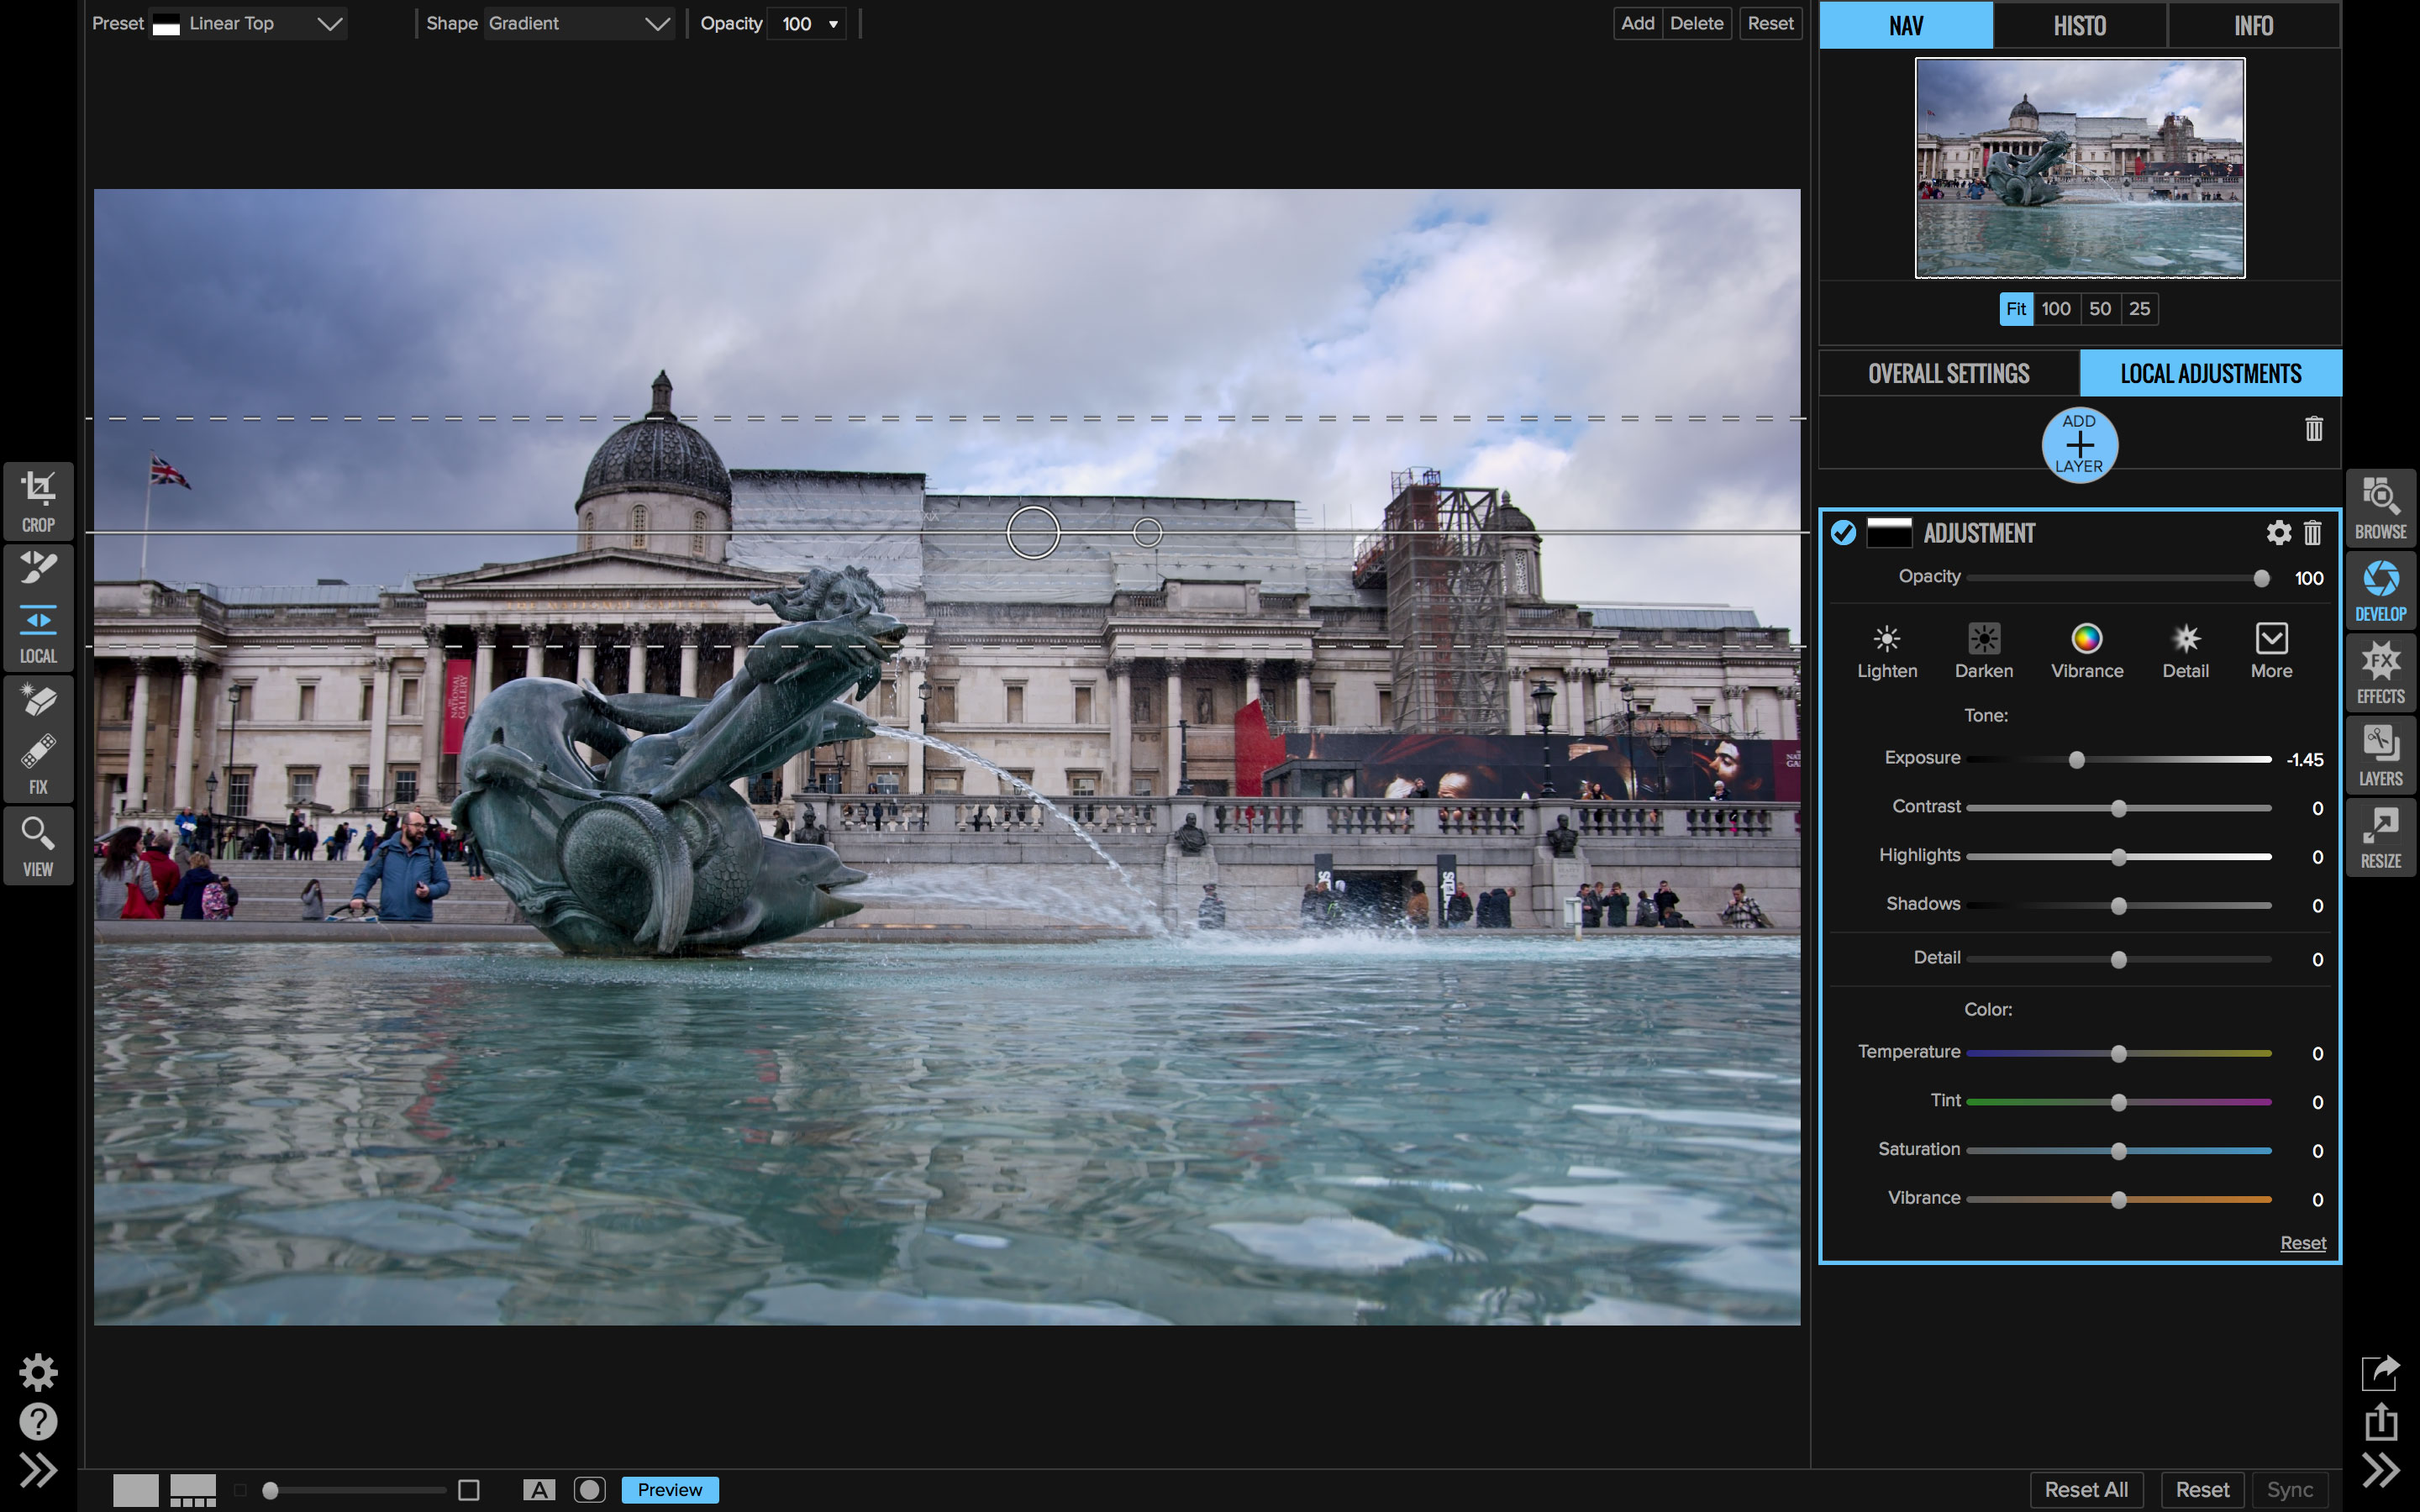Set navigator zoom to 50
2420x1512 pixels.
(x=2100, y=309)
